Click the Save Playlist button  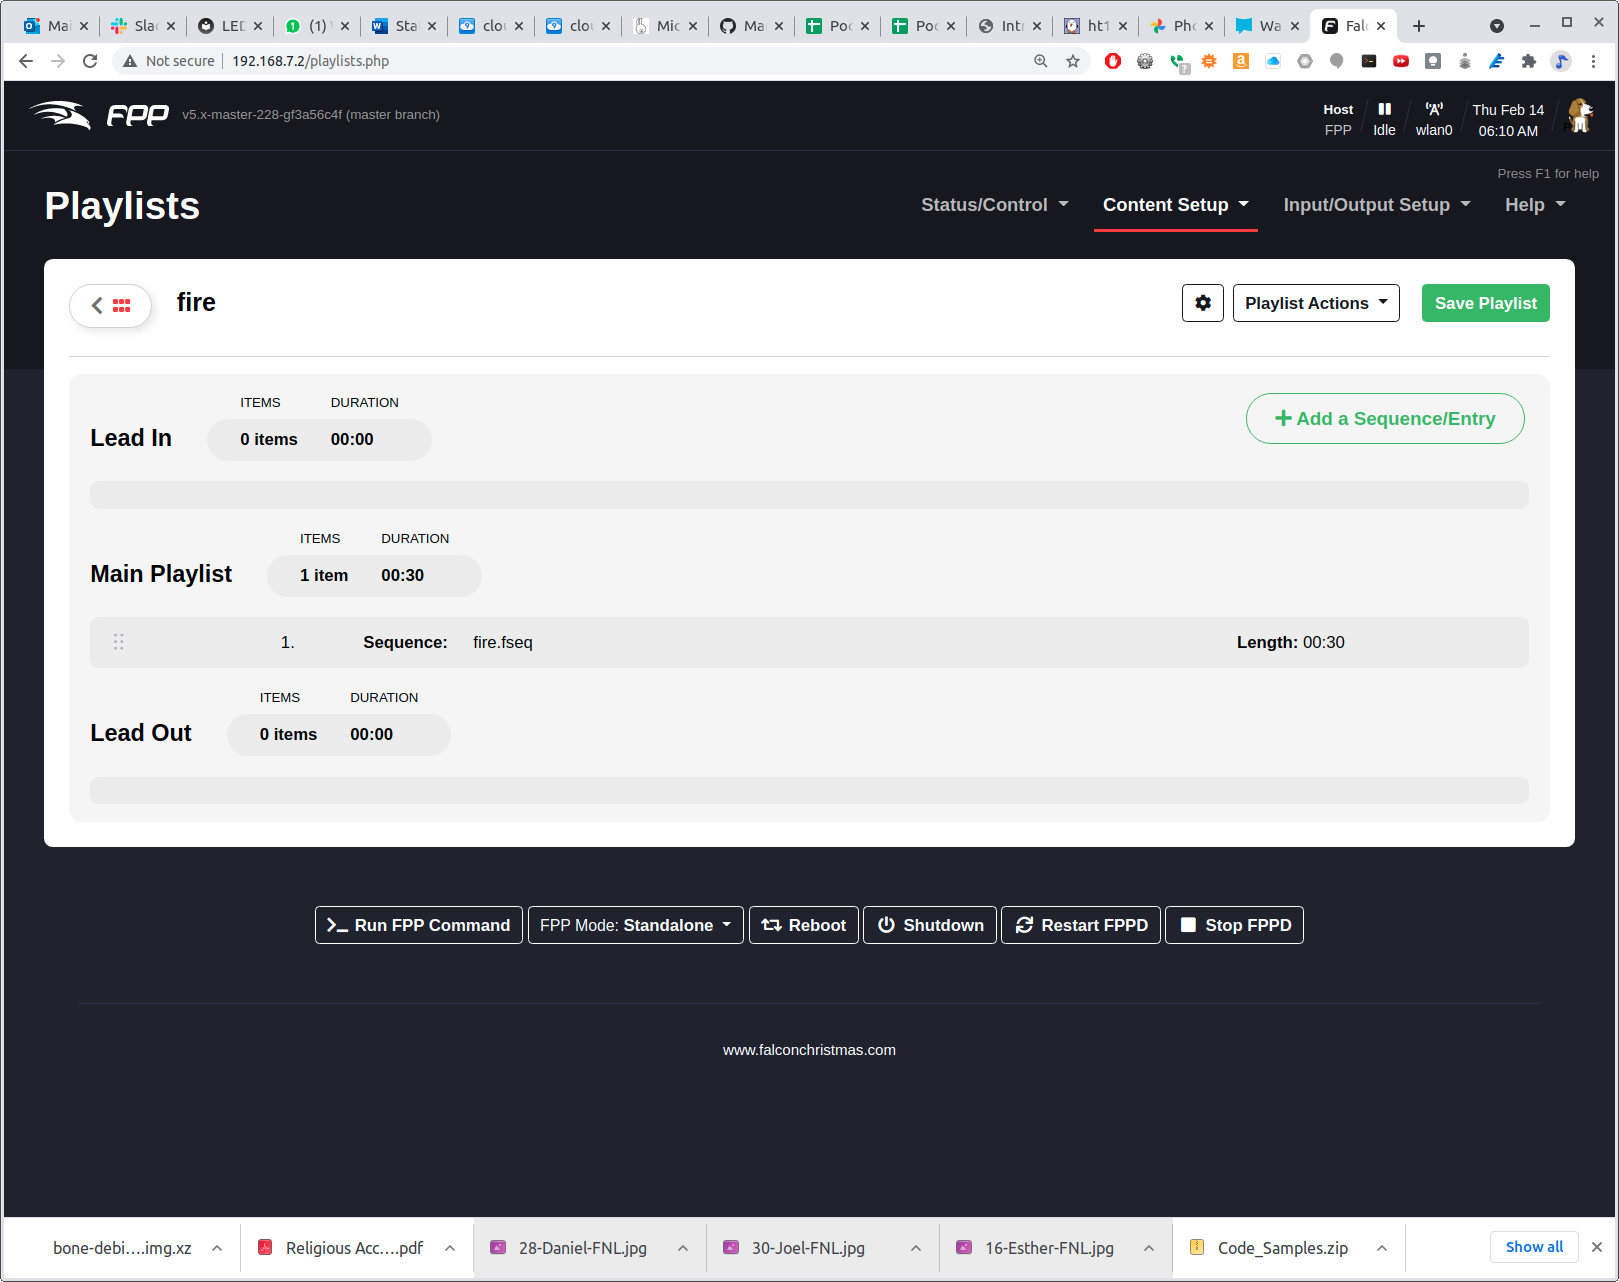pyautogui.click(x=1485, y=303)
